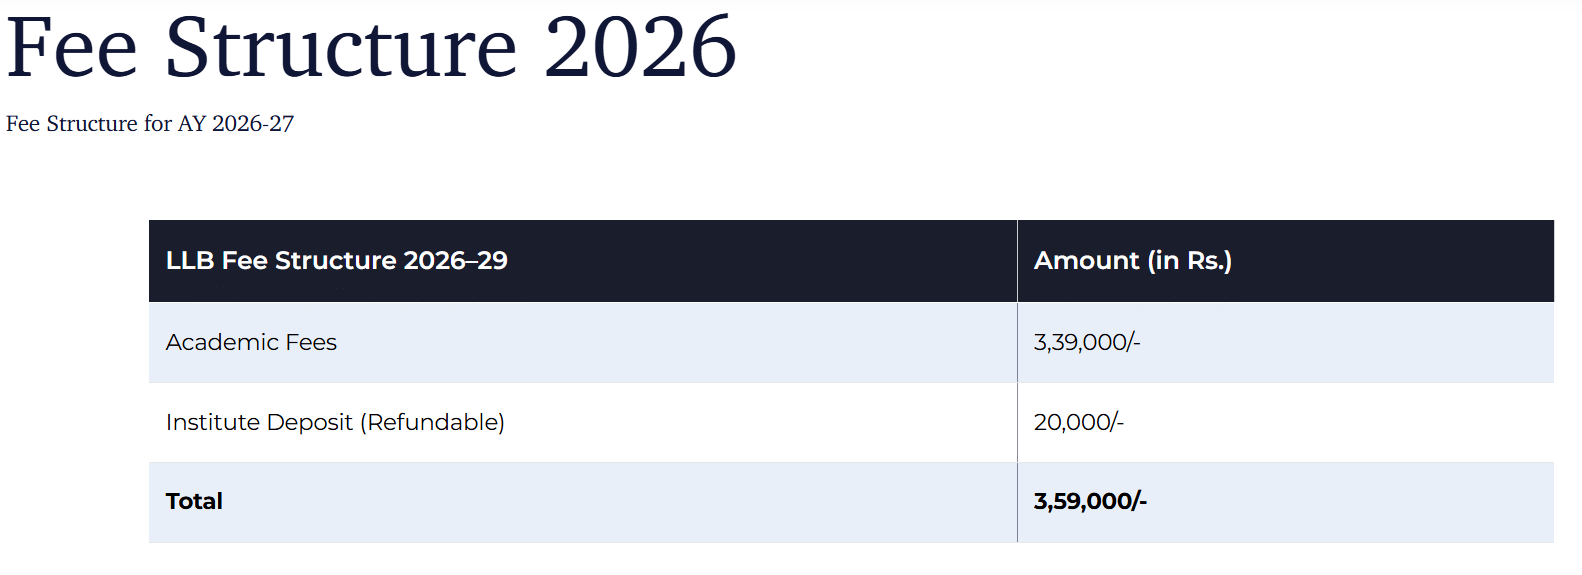Image resolution: width=1582 pixels, height=575 pixels.
Task: Select the 20,000/- deposit amount
Action: click(x=1078, y=423)
